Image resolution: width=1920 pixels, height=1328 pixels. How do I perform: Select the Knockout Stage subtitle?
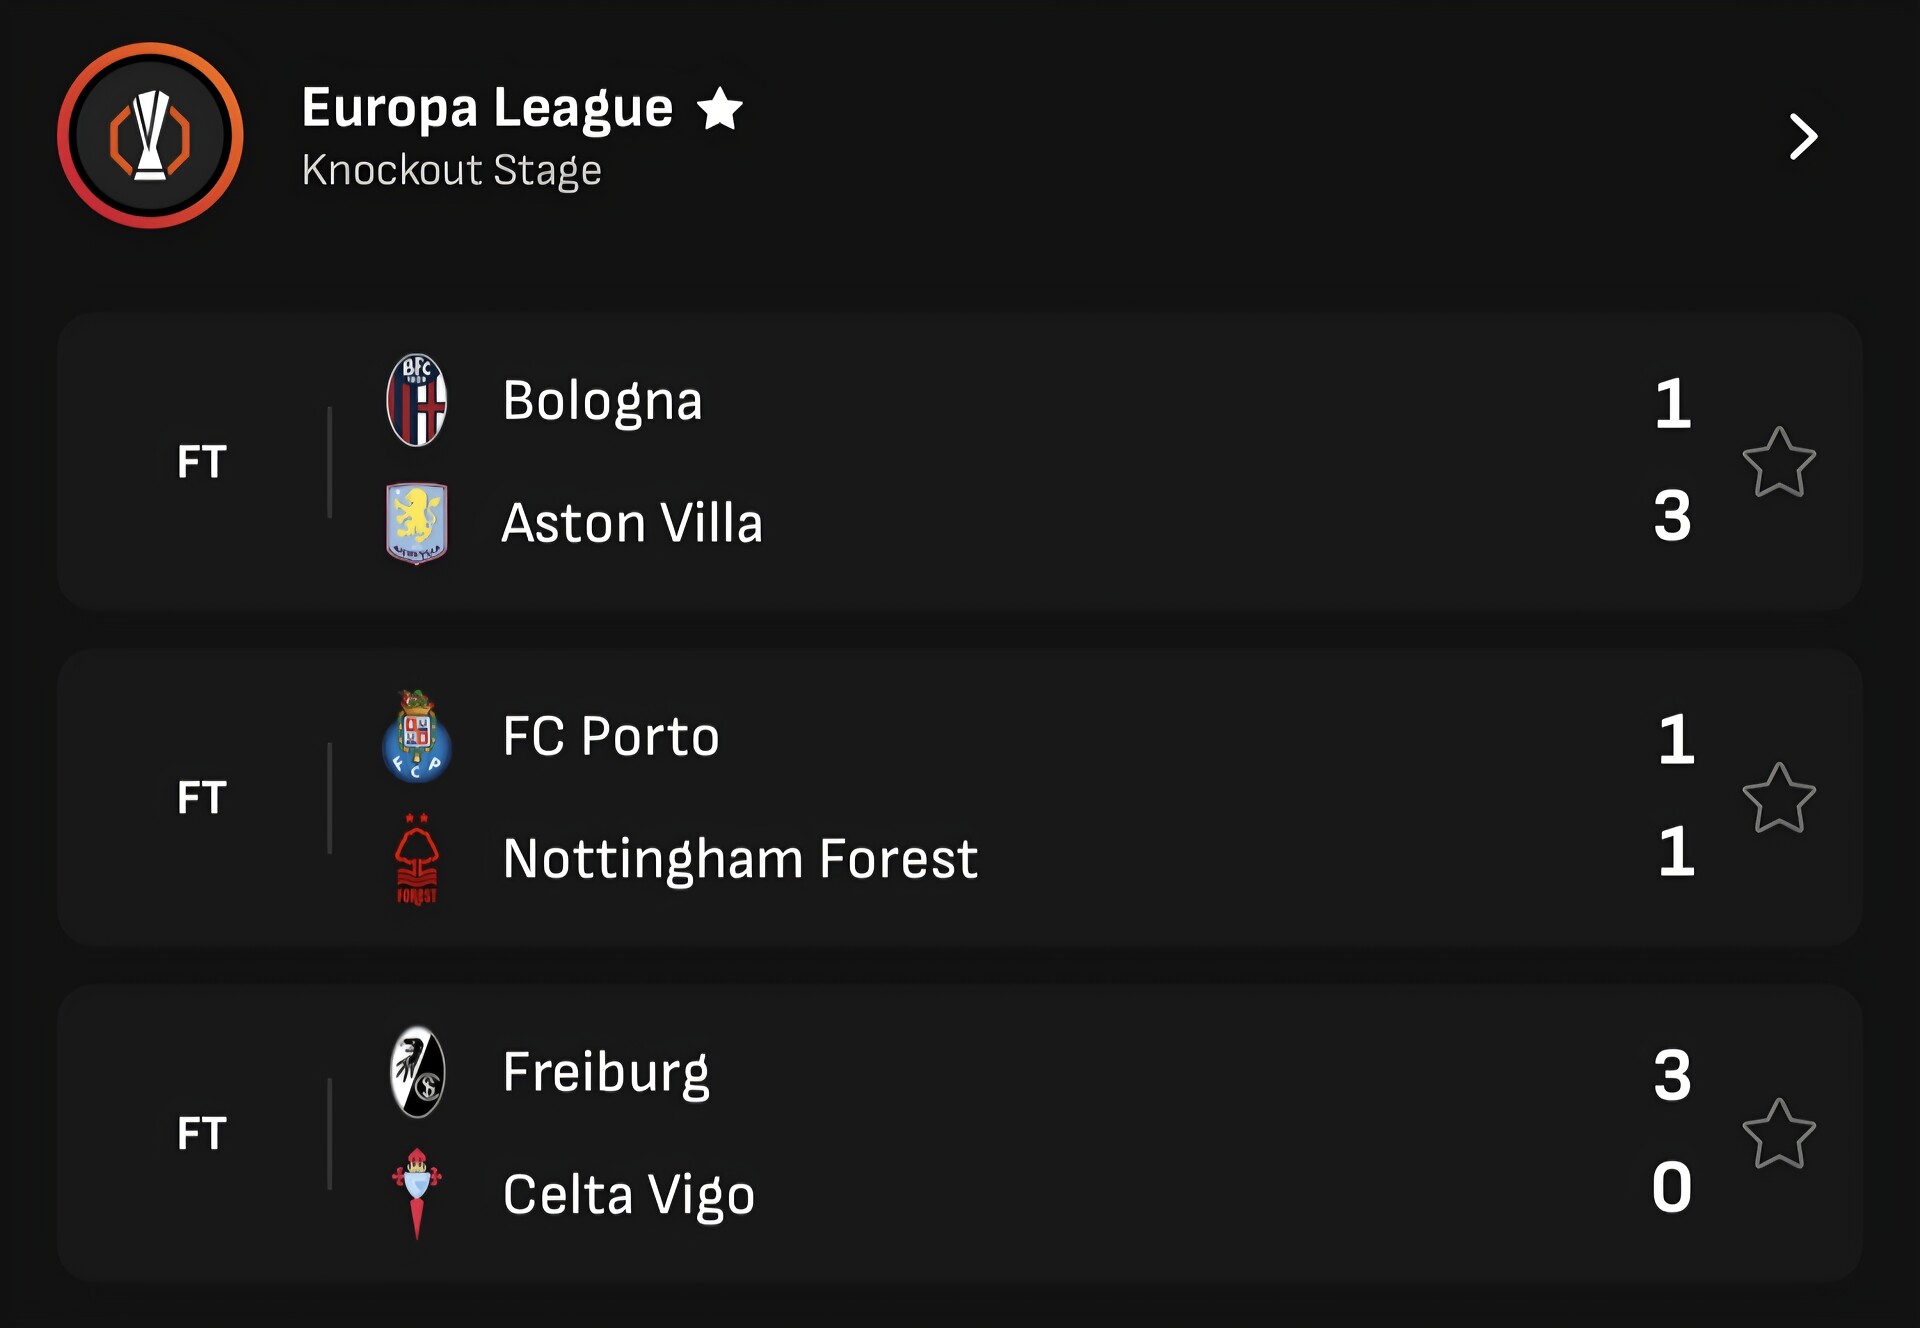pyautogui.click(x=452, y=170)
